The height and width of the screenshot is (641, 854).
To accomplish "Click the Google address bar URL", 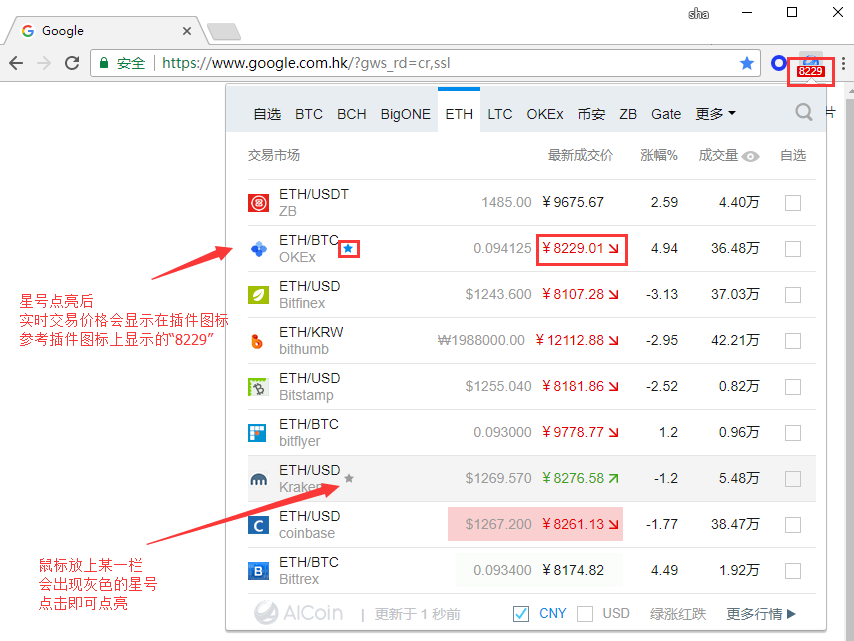I will [x=306, y=63].
